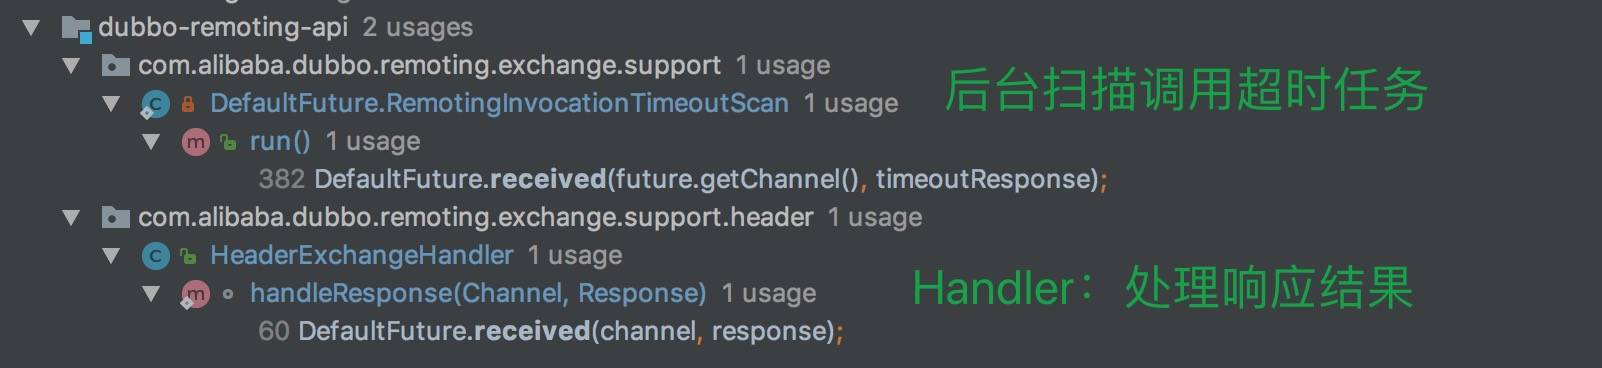1602x368 pixels.
Task: Click the red lock icon for RemotingInvocationTimeoutScan
Action: coord(188,104)
